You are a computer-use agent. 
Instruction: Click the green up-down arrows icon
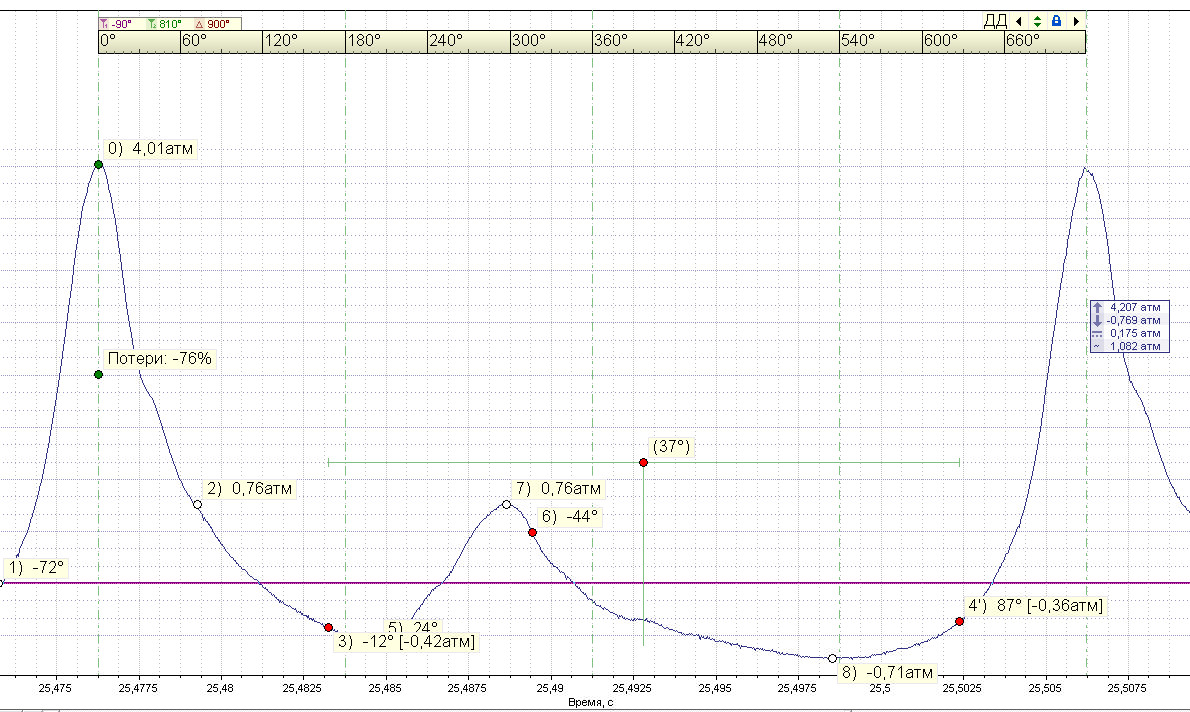tap(1037, 21)
